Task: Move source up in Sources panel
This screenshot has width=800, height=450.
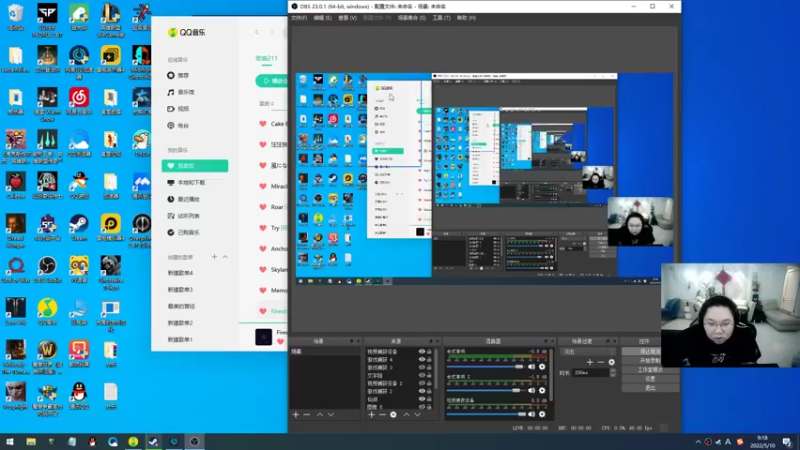Action: [407, 415]
